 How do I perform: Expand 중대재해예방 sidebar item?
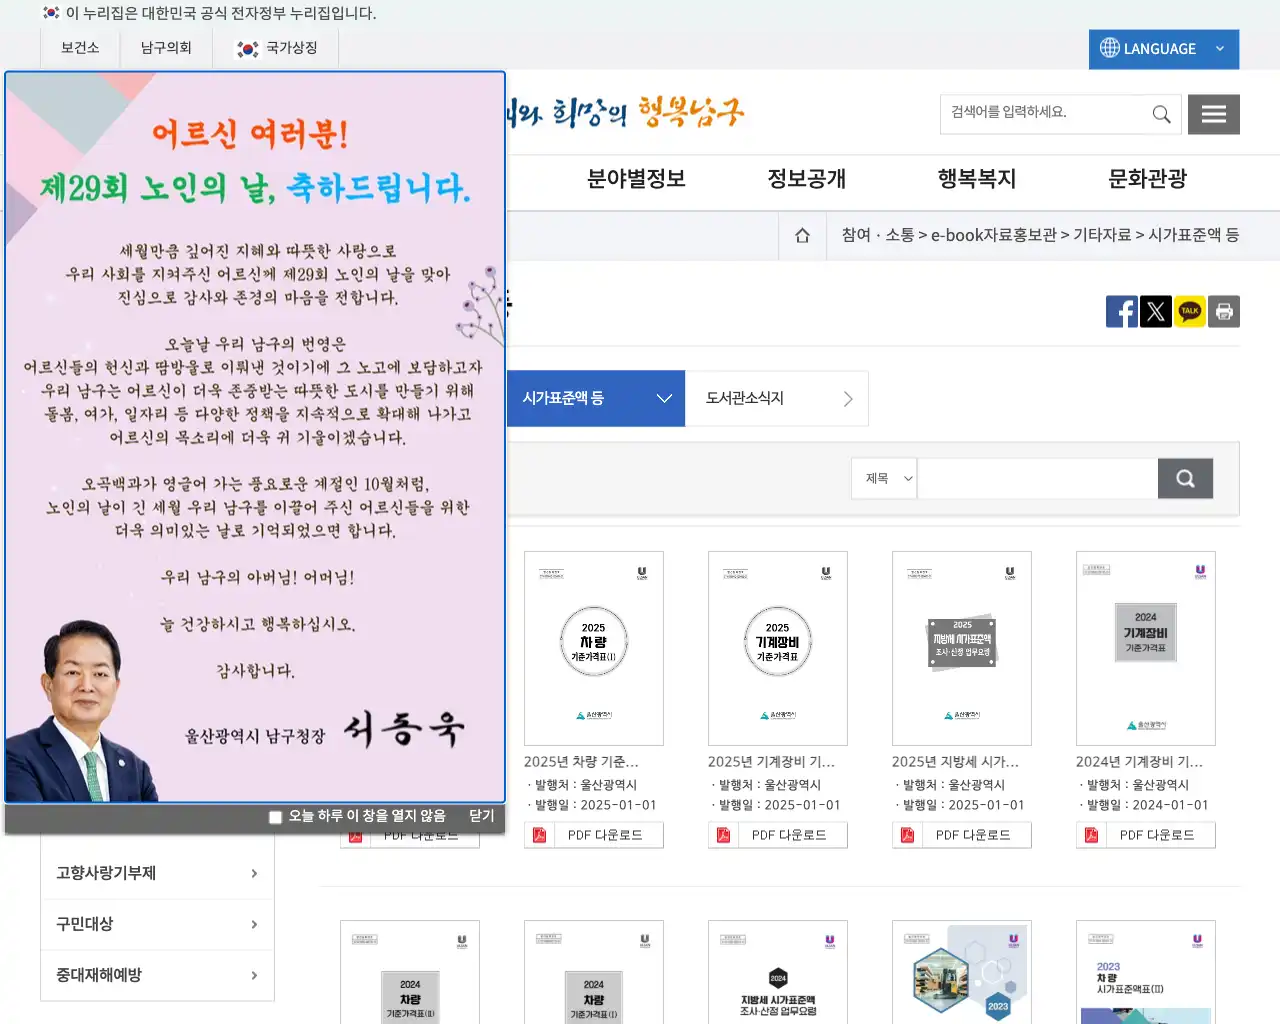[157, 975]
